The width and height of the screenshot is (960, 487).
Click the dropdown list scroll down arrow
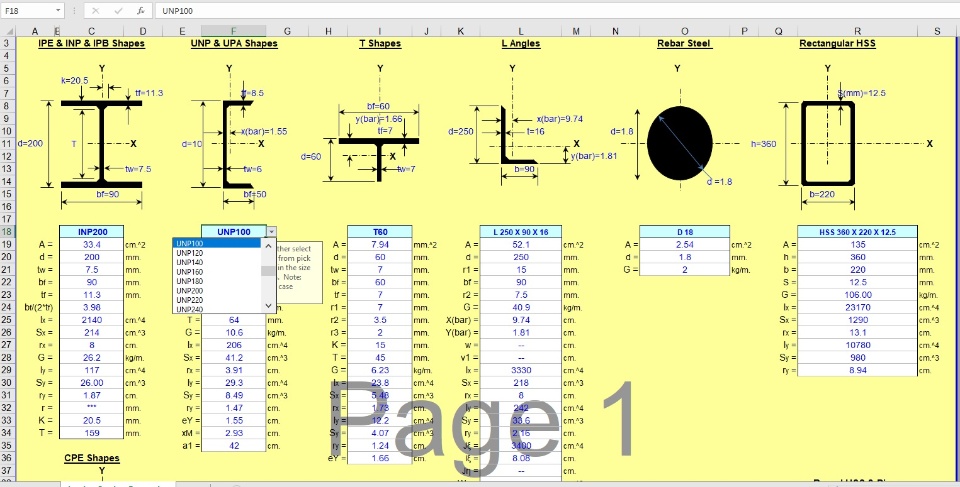pyautogui.click(x=268, y=306)
